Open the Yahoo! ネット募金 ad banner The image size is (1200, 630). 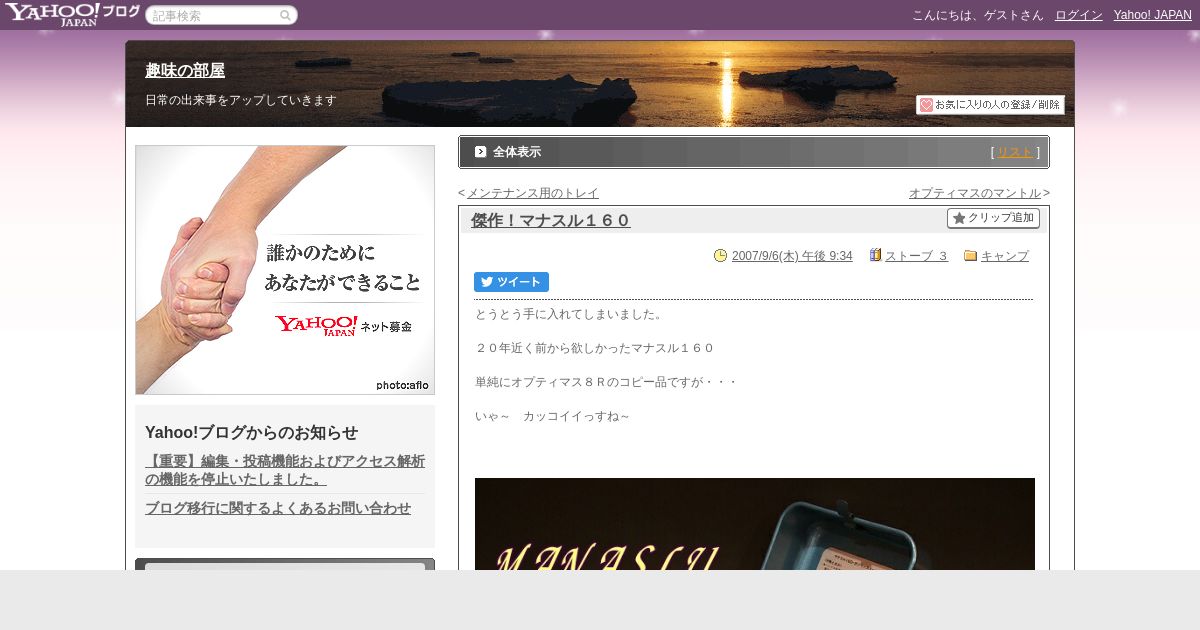coord(285,270)
